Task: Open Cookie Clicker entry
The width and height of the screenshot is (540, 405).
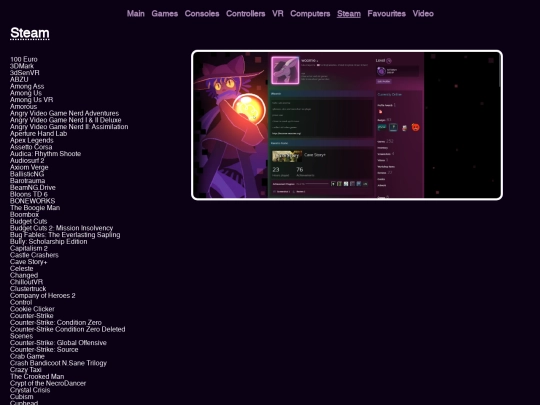Action: point(32,309)
